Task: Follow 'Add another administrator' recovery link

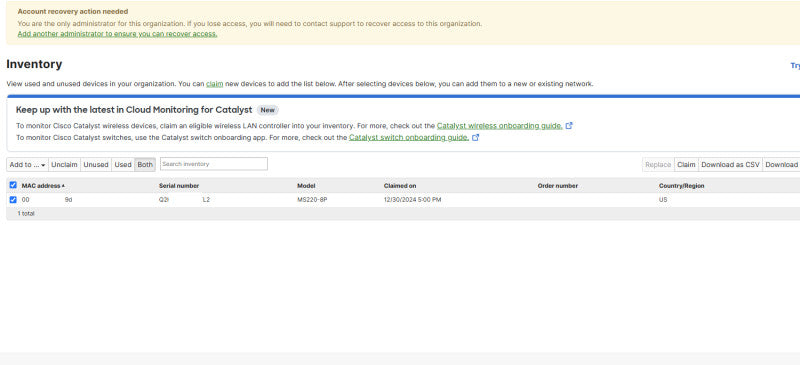Action: [117, 34]
